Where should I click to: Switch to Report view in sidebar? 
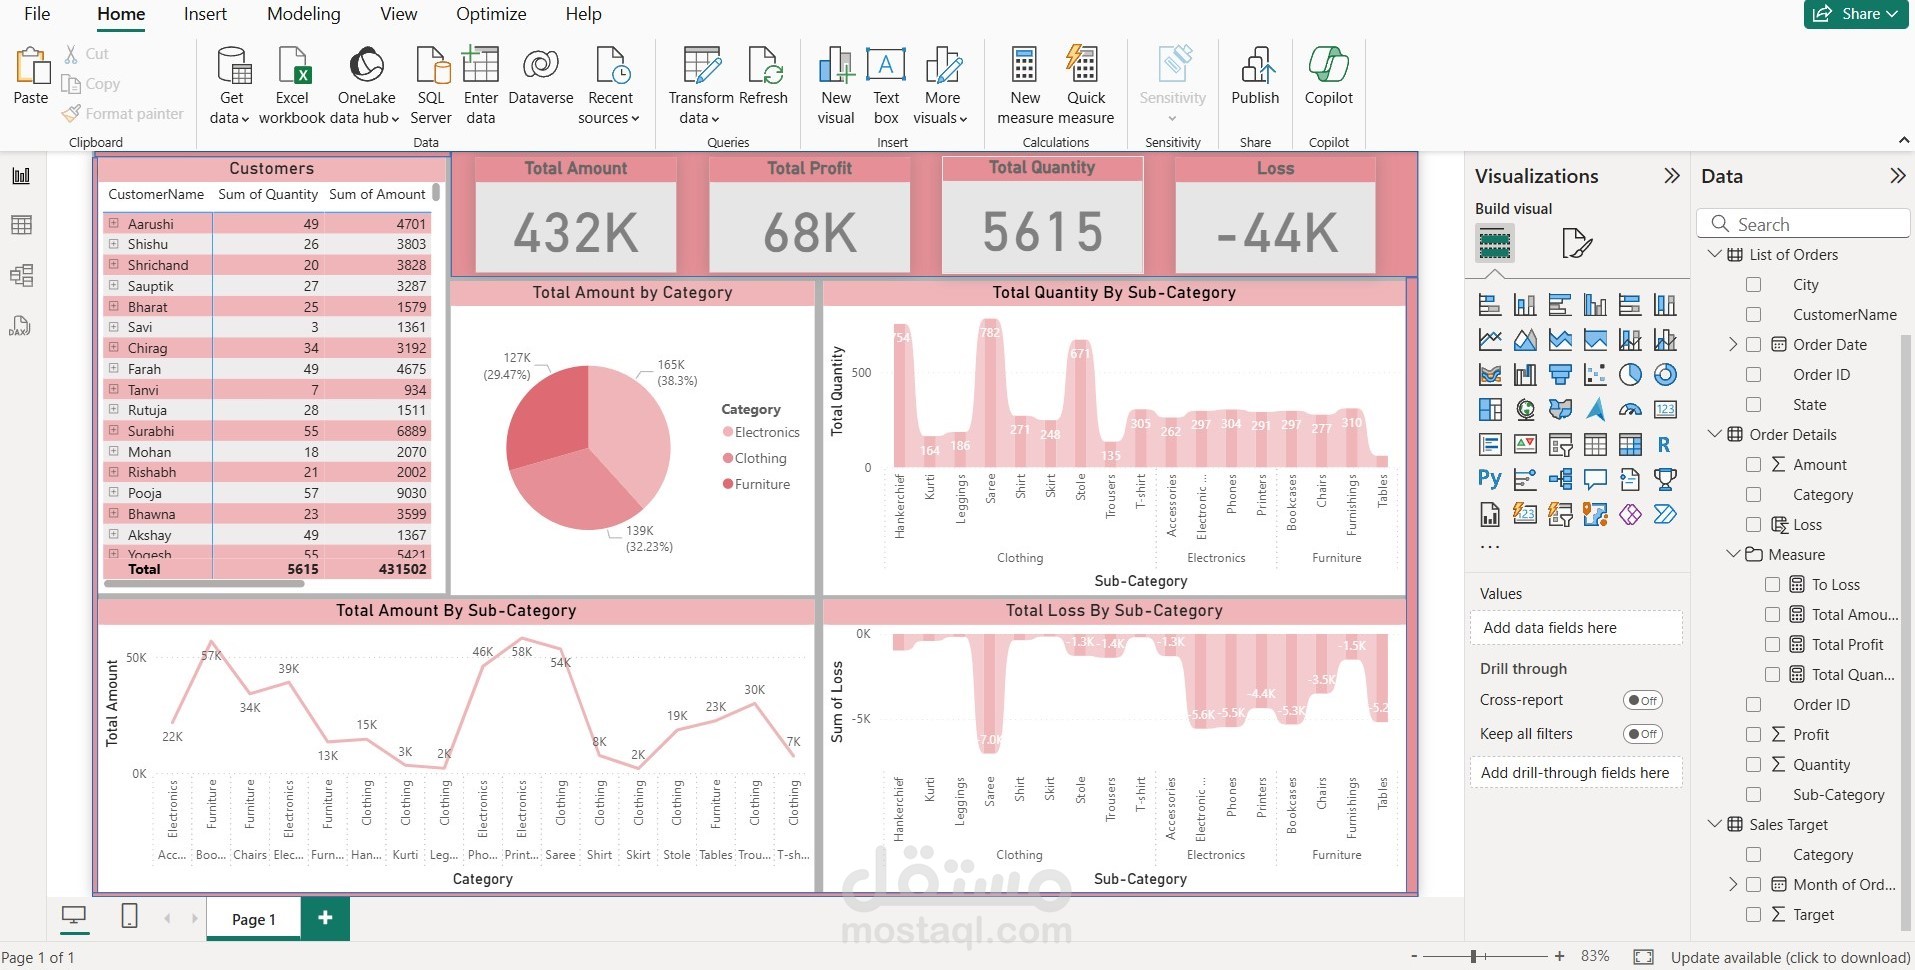point(21,176)
